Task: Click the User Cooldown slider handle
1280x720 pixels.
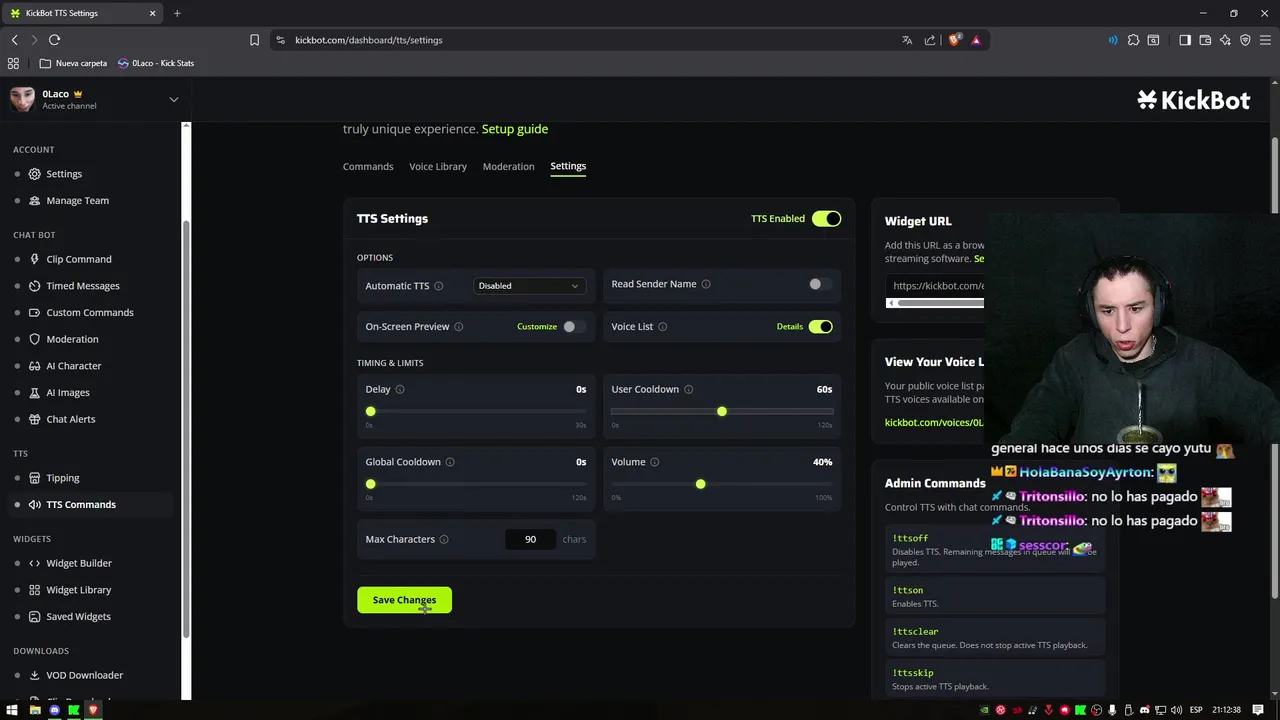Action: click(722, 412)
